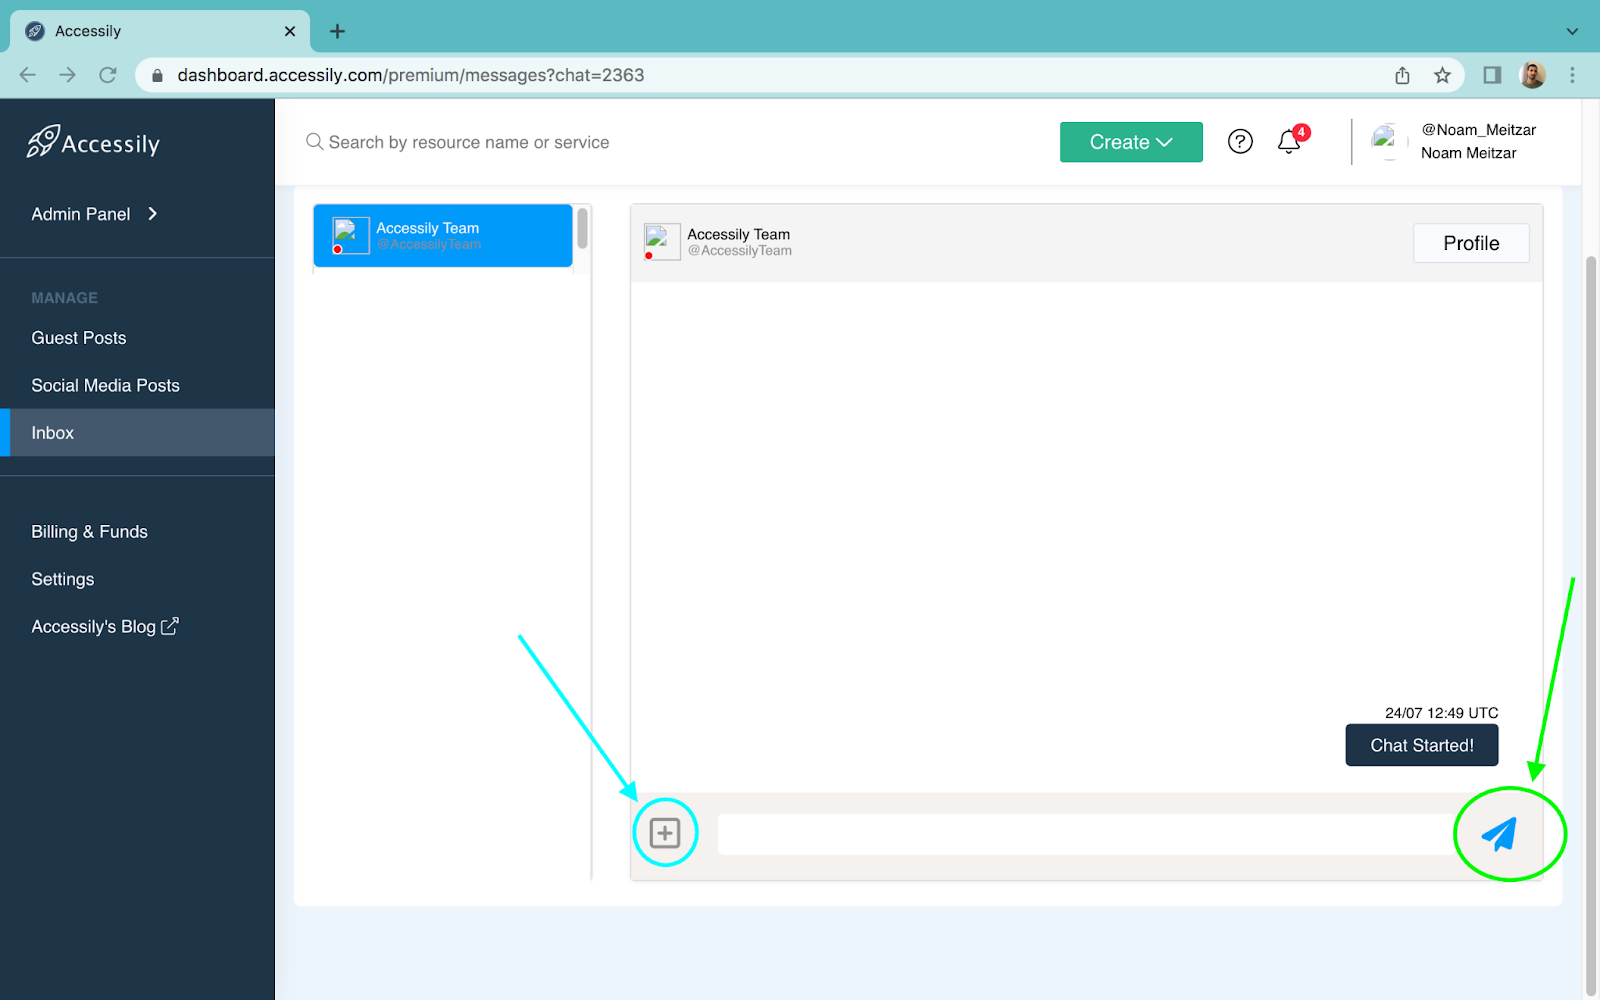The width and height of the screenshot is (1600, 1000).
Task: Open Settings in the sidebar
Action: click(62, 579)
